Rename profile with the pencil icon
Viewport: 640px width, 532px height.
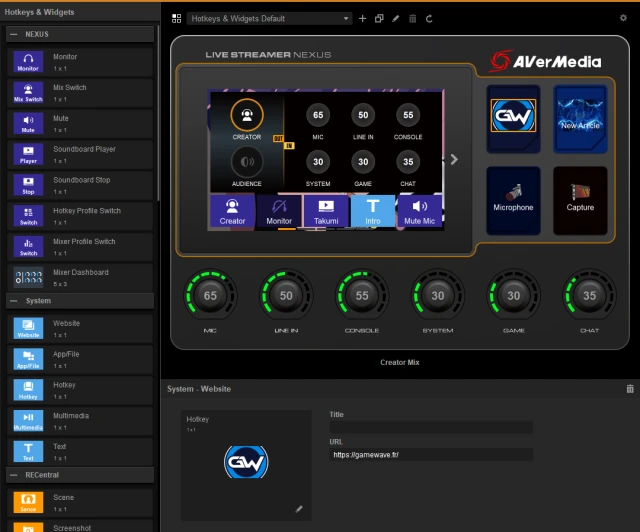pyautogui.click(x=396, y=18)
